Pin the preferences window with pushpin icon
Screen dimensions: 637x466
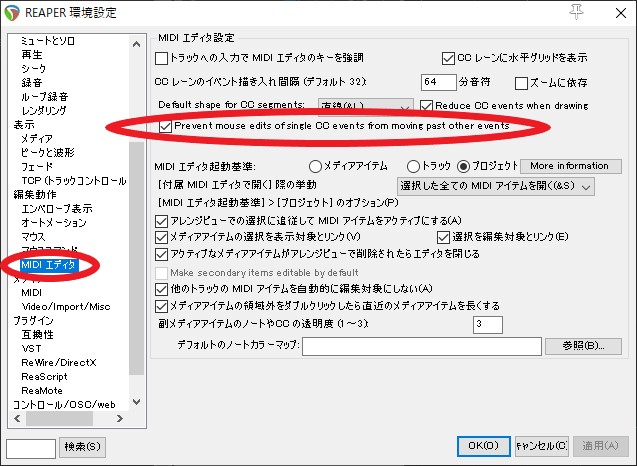pos(576,12)
